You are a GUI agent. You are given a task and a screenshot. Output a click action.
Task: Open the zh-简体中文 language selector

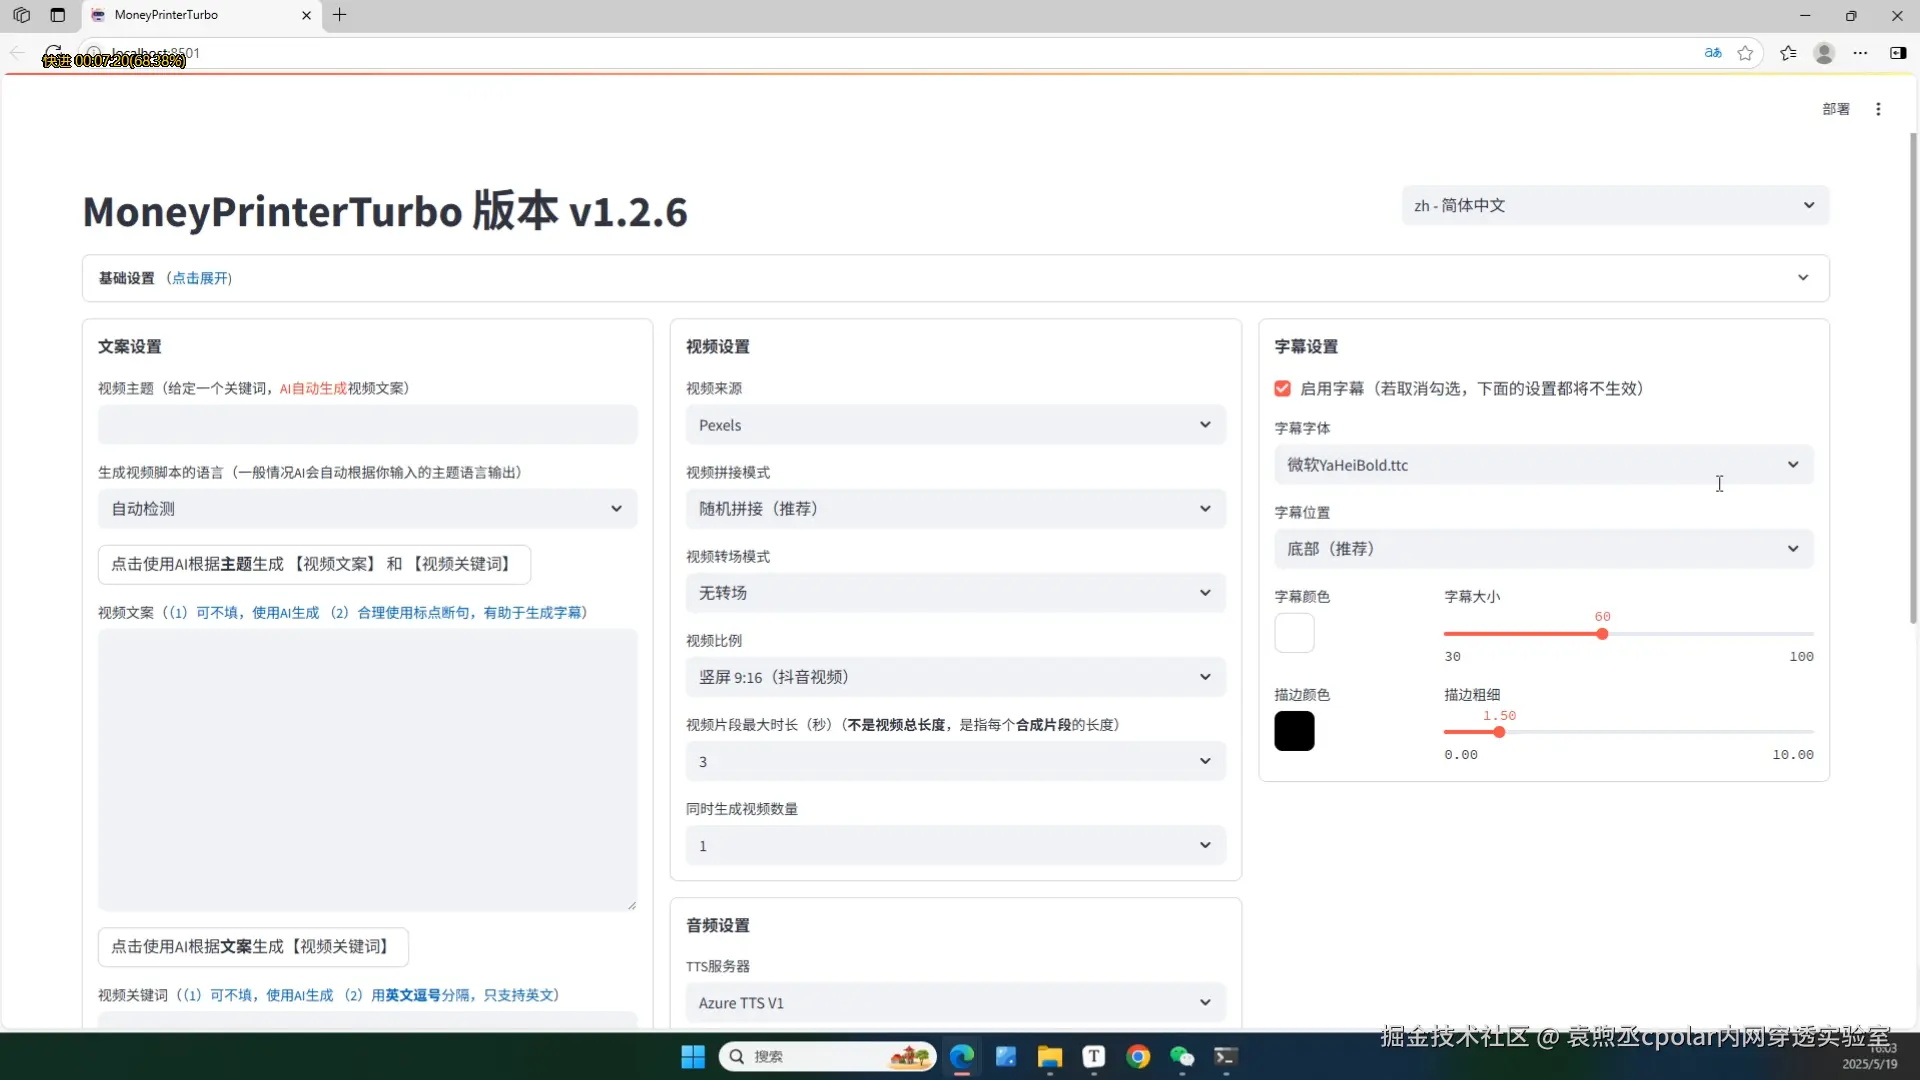[1614, 205]
